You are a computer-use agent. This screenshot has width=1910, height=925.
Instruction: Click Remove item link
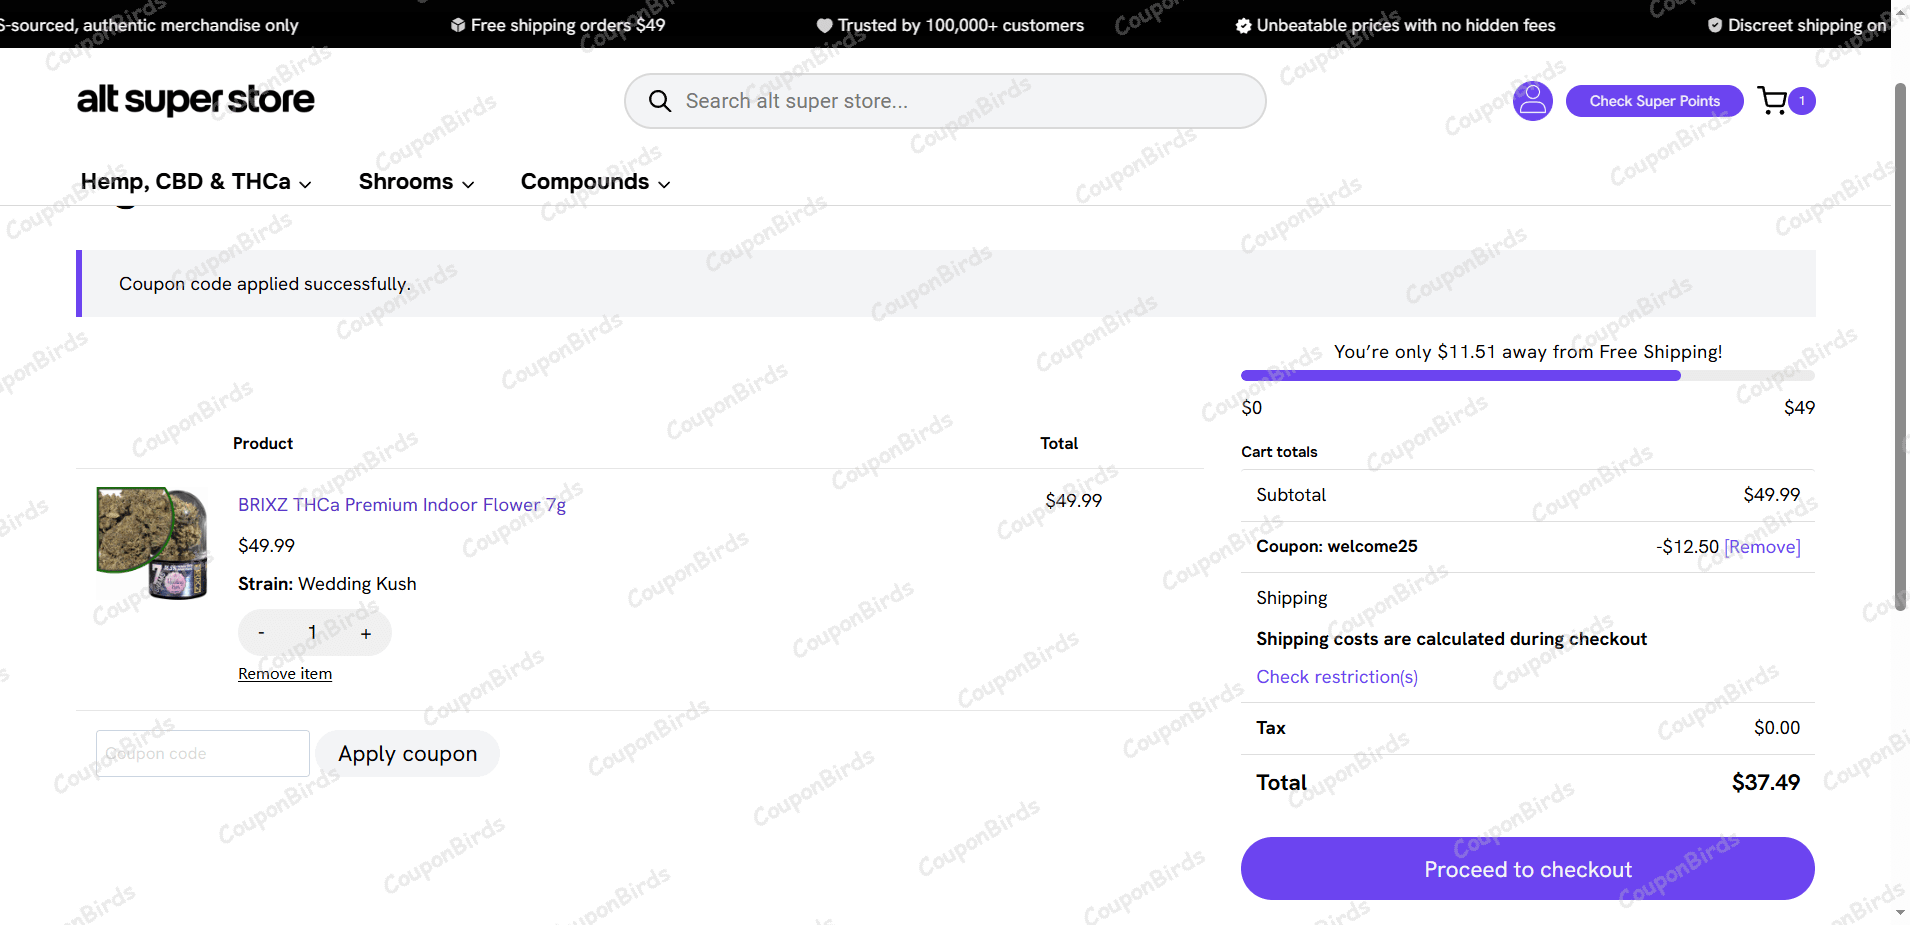pyautogui.click(x=285, y=674)
